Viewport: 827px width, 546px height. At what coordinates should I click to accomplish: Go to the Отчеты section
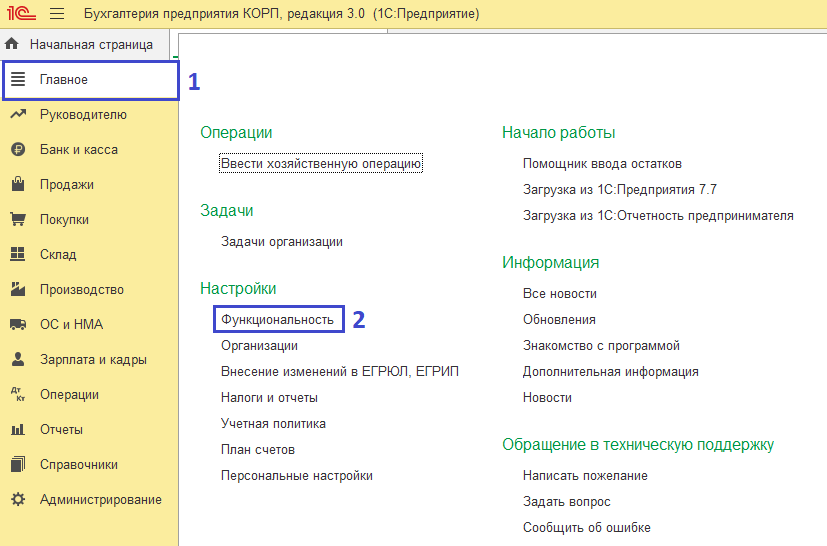click(x=61, y=429)
